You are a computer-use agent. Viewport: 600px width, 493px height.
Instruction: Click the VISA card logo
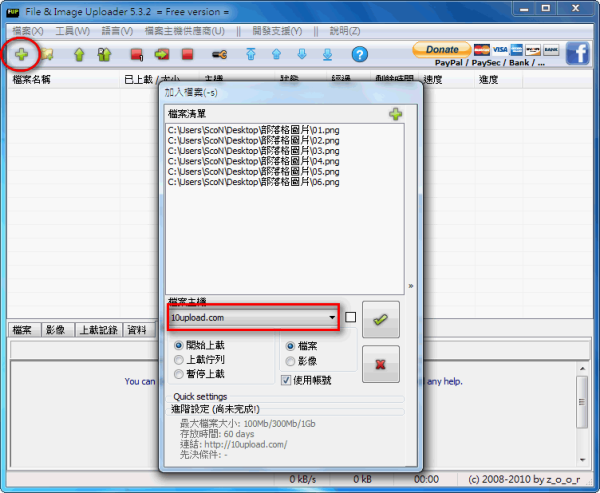(499, 50)
